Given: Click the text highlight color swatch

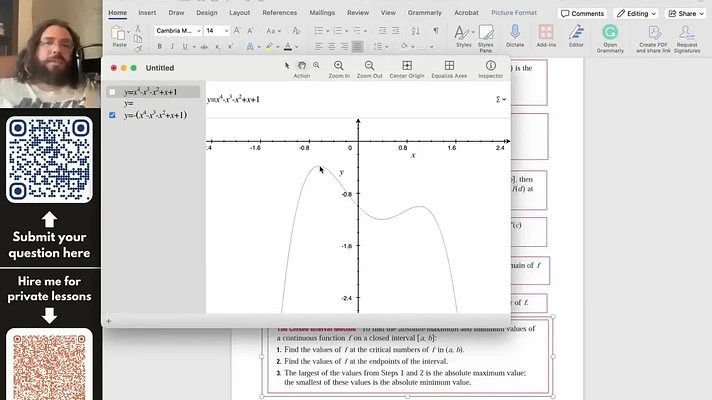Looking at the screenshot, I should coord(269,46).
